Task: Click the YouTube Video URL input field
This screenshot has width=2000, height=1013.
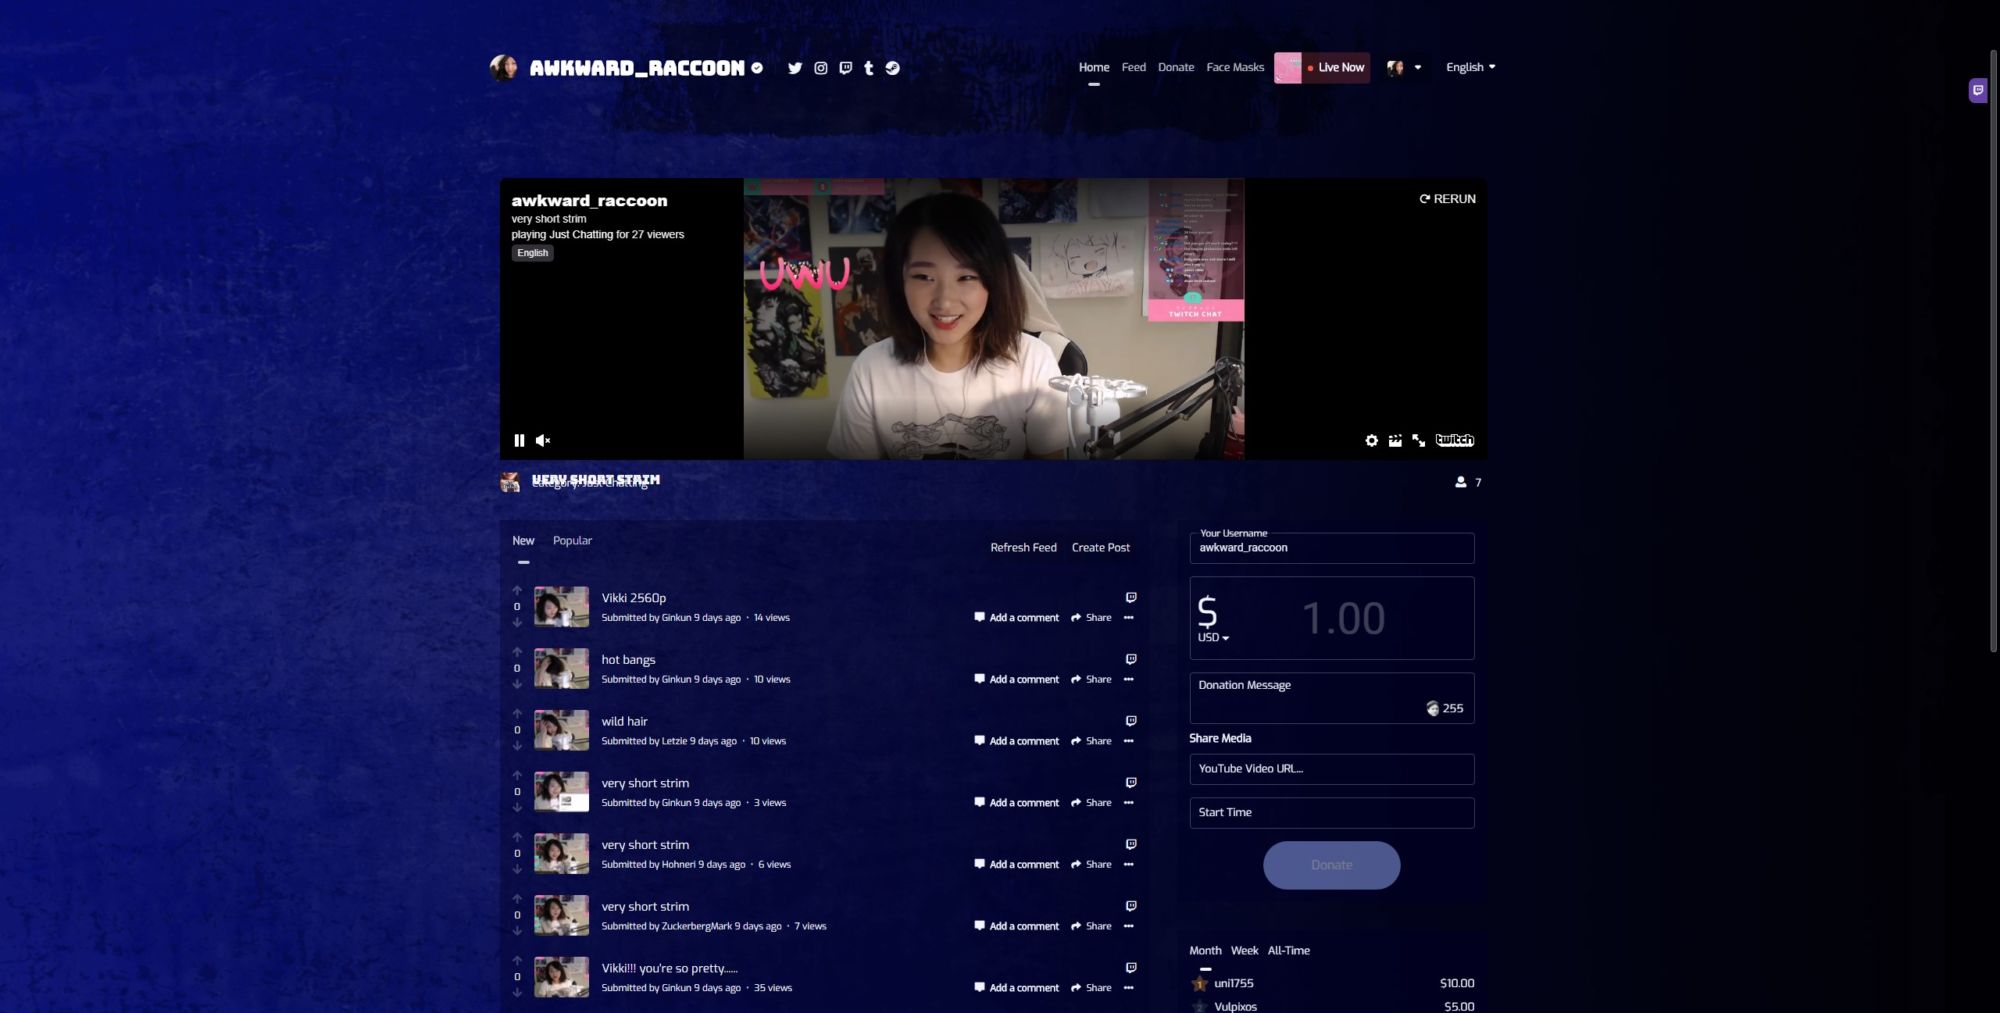Action: coord(1331,769)
